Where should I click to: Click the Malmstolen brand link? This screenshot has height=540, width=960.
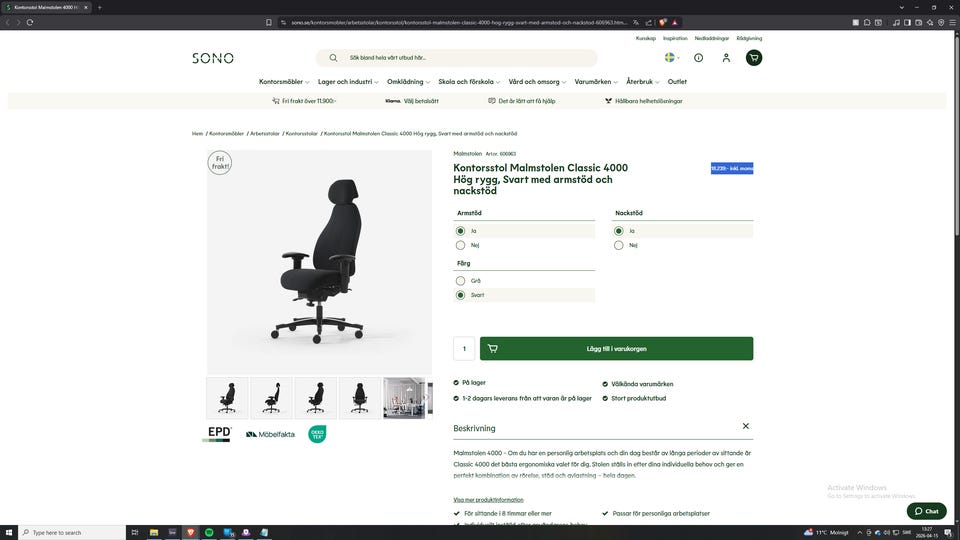point(467,154)
